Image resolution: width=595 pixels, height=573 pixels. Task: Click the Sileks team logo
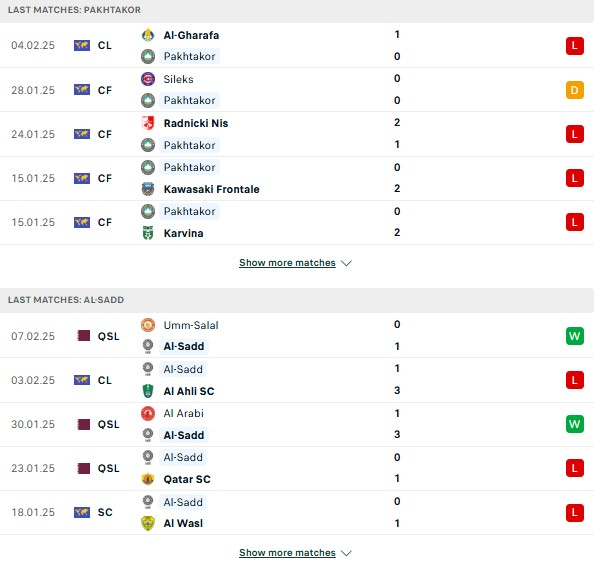148,79
